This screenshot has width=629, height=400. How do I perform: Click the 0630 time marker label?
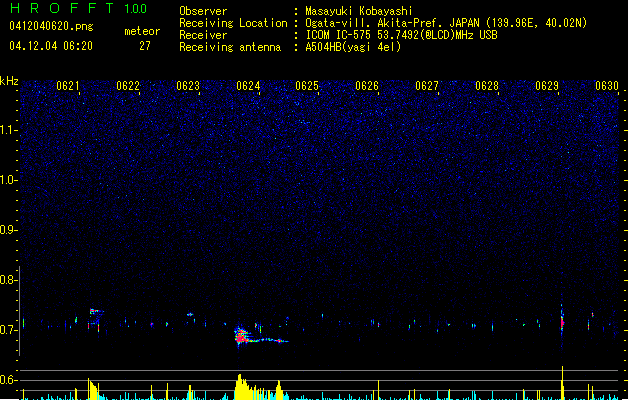[607, 86]
